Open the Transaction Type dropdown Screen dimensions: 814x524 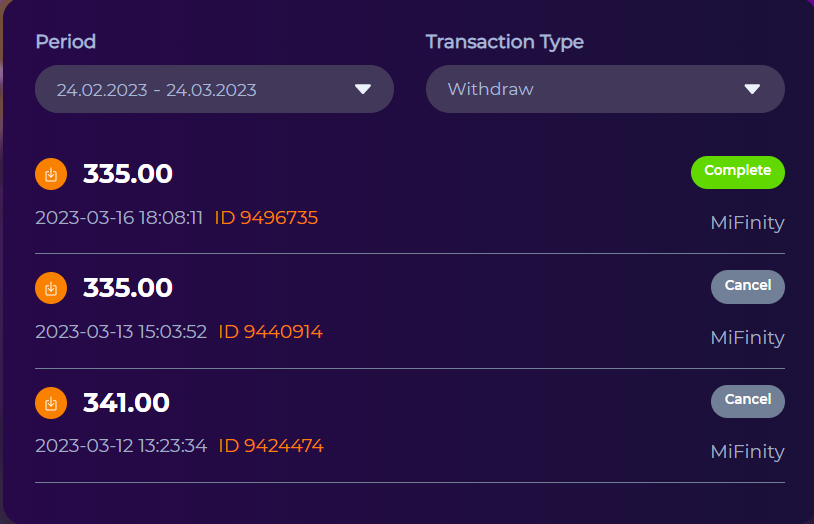coord(605,89)
